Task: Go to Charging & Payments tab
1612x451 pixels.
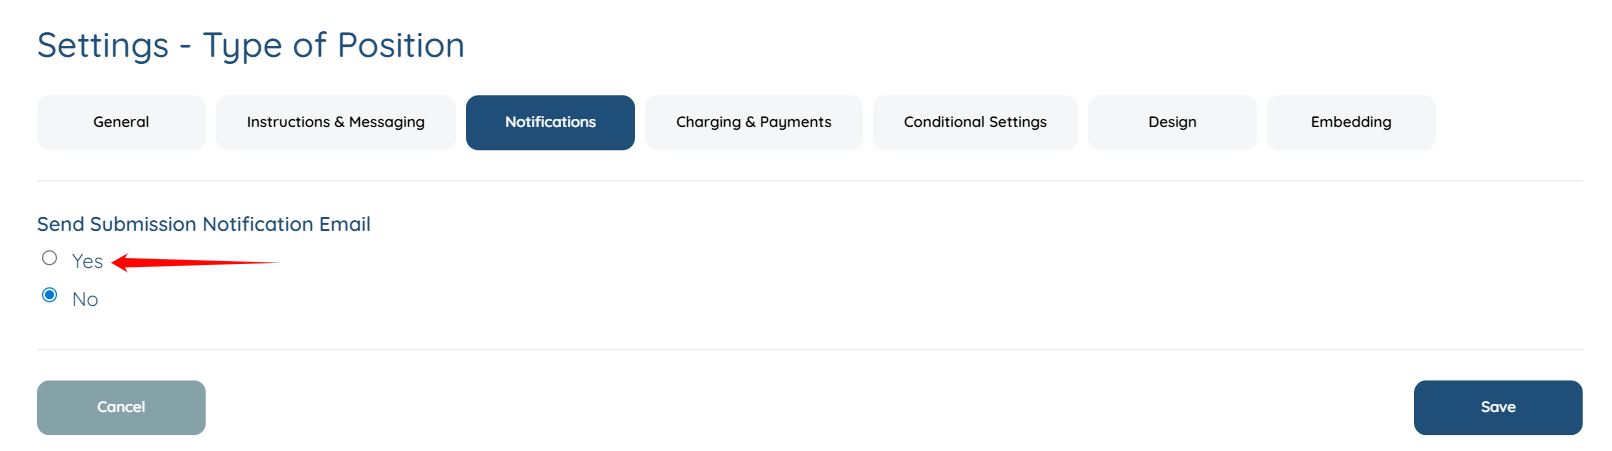Action: pos(753,122)
